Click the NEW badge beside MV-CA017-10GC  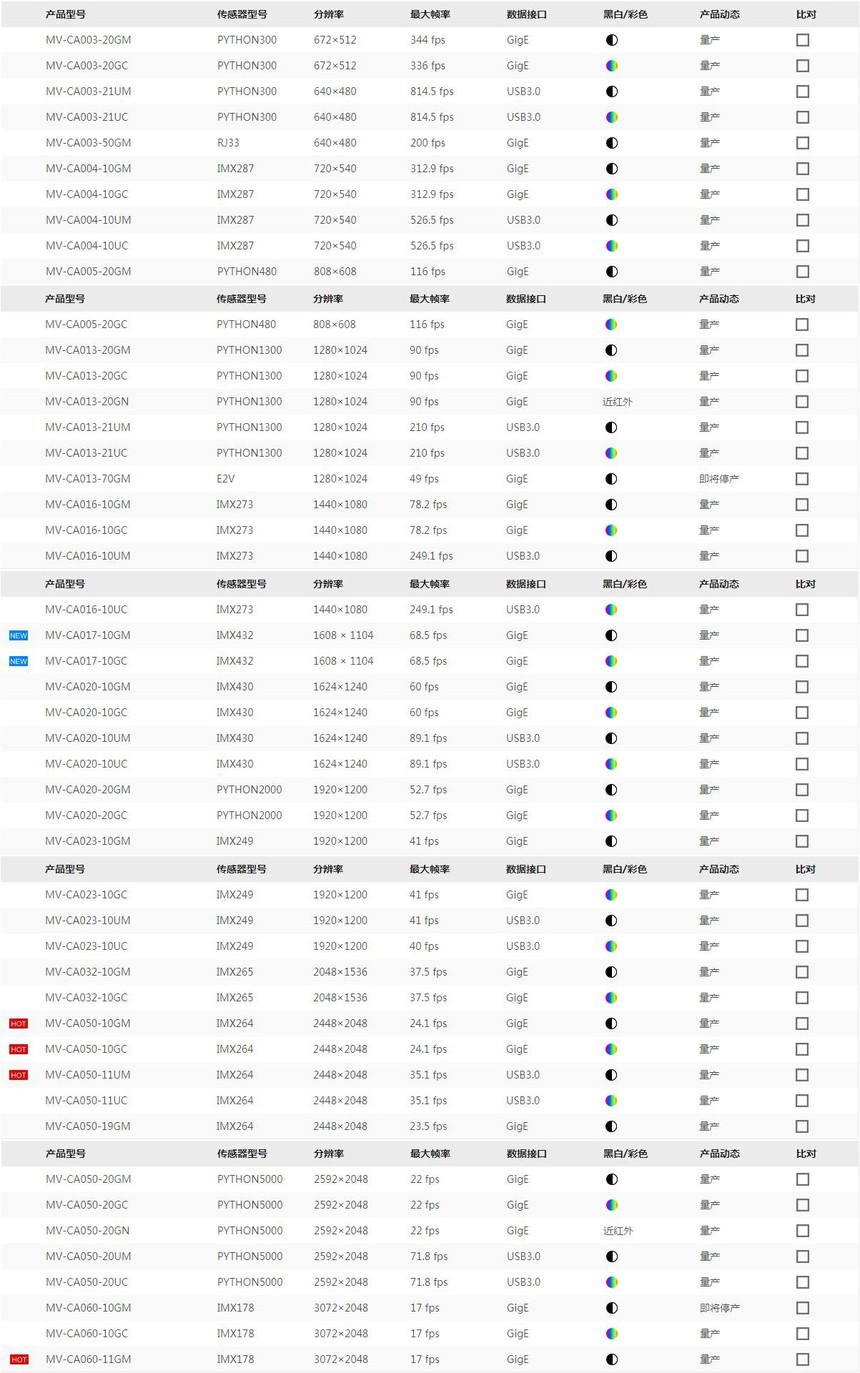coord(18,661)
